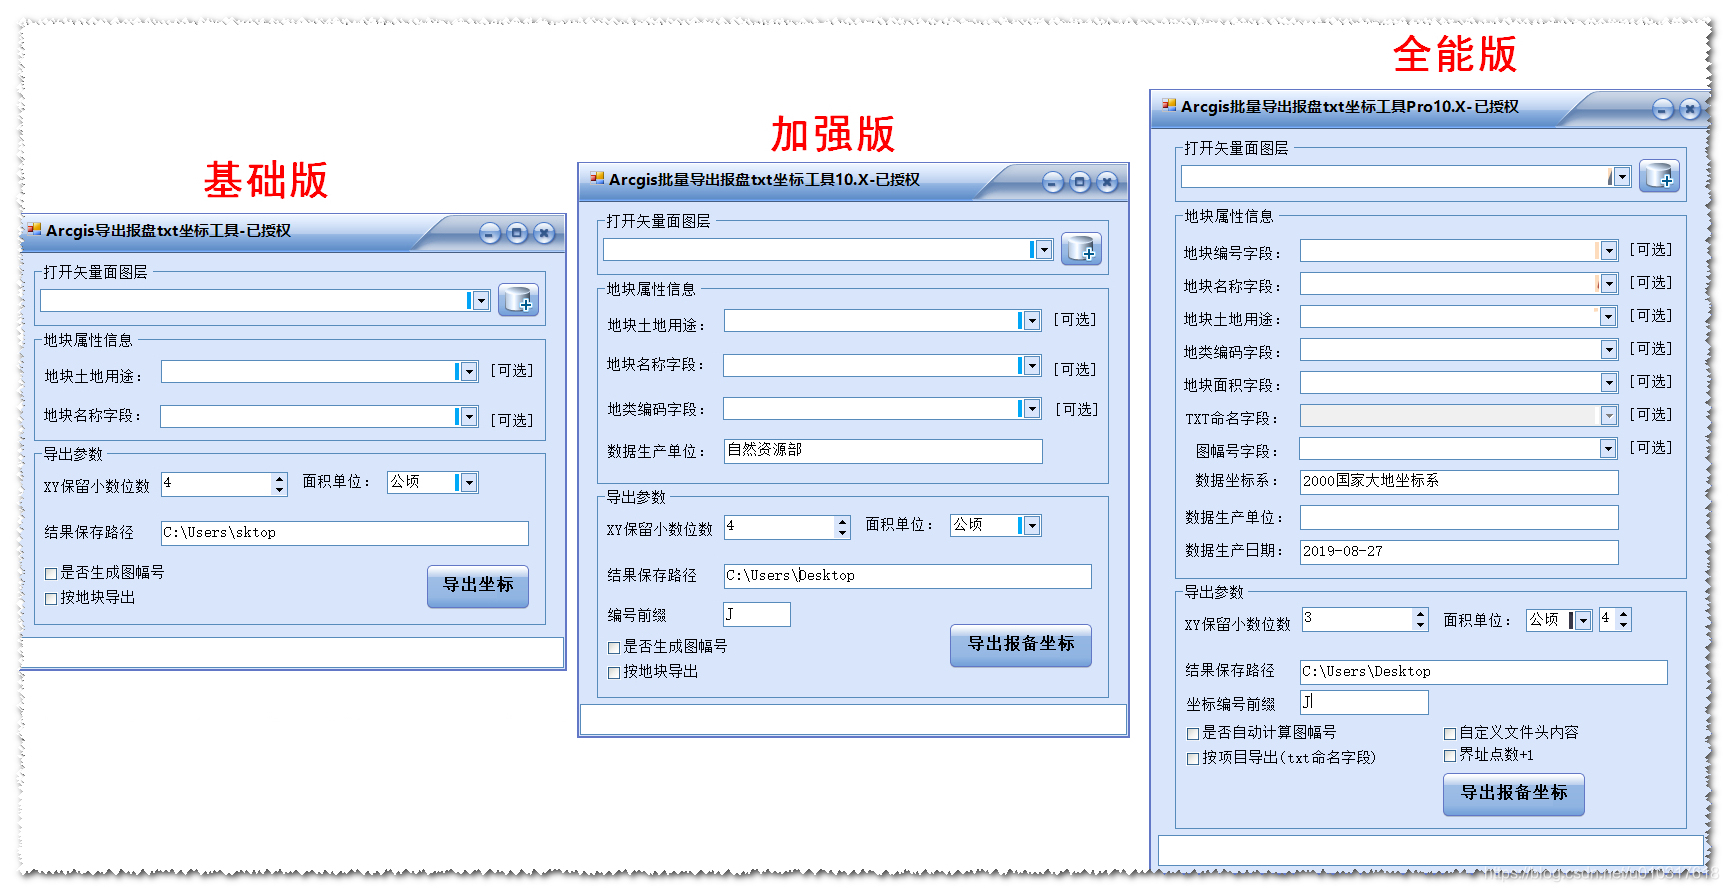The image size is (1729, 892).
Task: Open 面积单位 dropdown in 基础版 window
Action: coord(468,483)
